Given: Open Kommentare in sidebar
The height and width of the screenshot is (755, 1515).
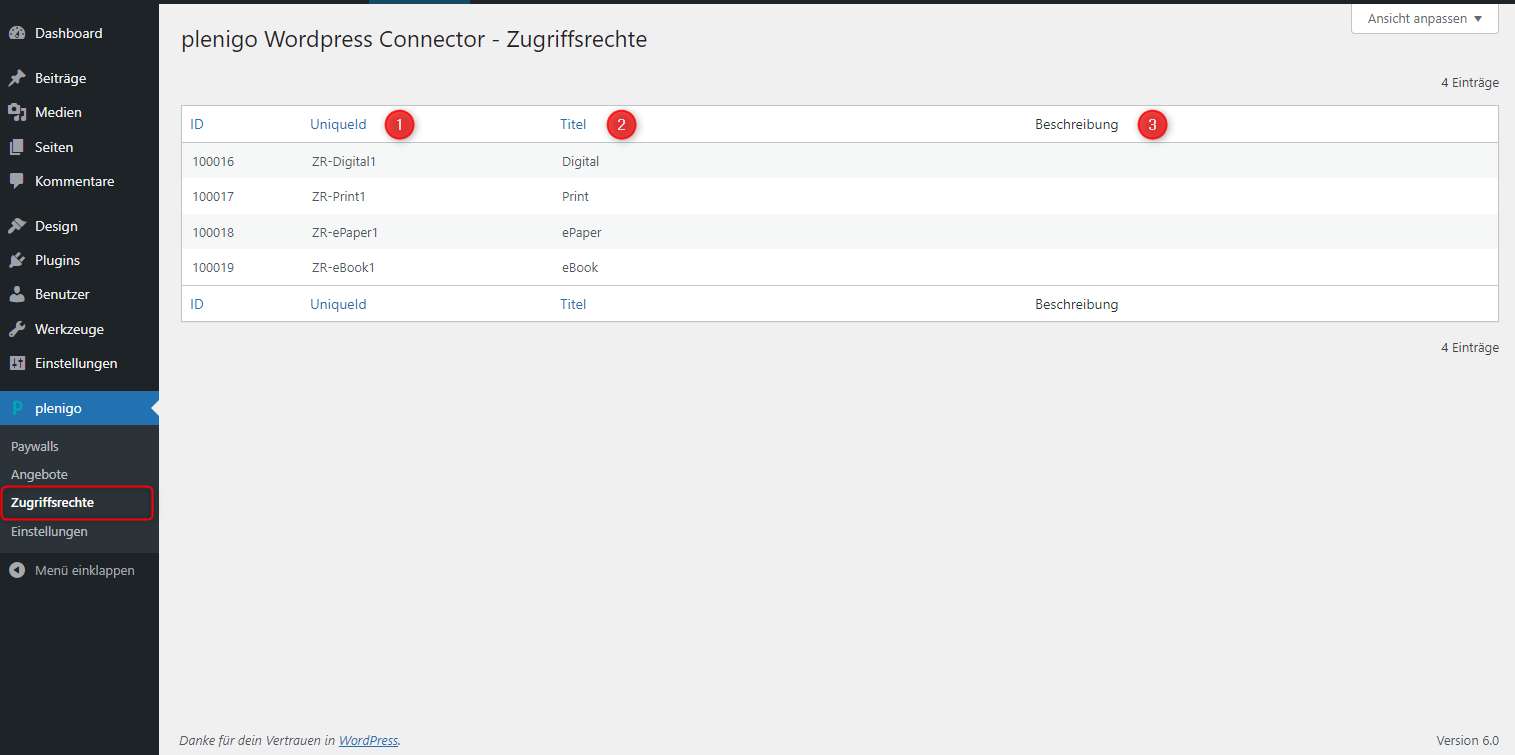Looking at the screenshot, I should click(79, 181).
